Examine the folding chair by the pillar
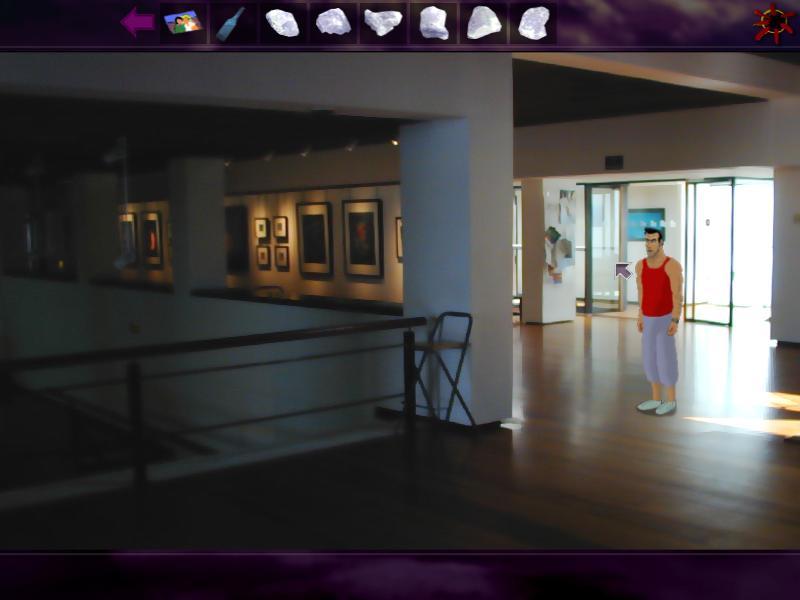 [443, 365]
